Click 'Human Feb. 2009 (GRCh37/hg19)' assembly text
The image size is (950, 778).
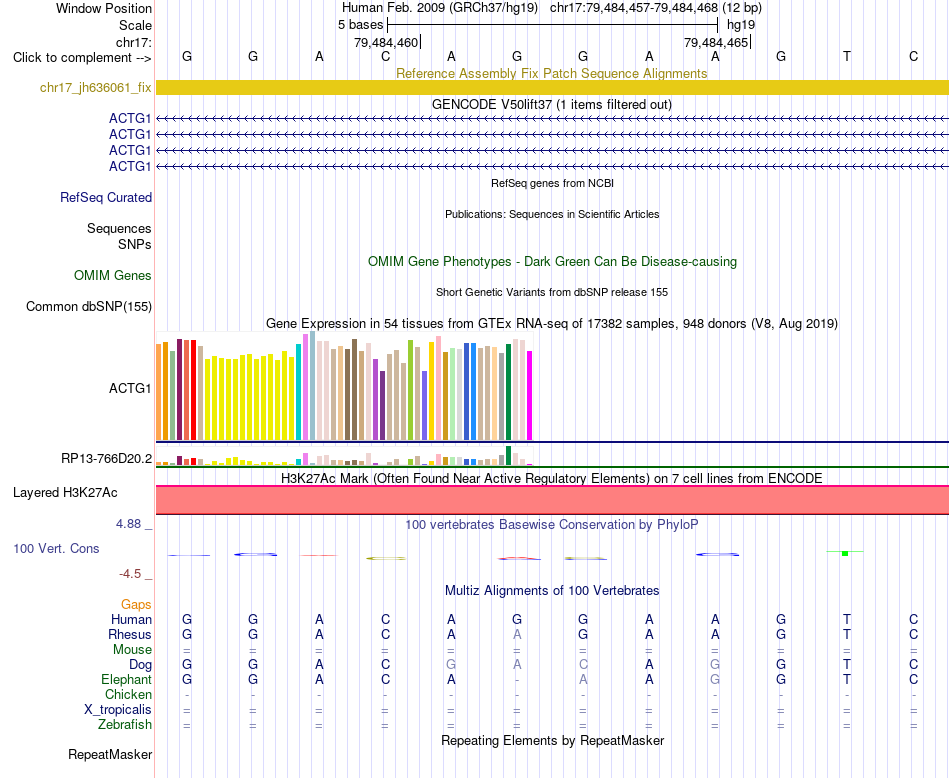coord(440,8)
